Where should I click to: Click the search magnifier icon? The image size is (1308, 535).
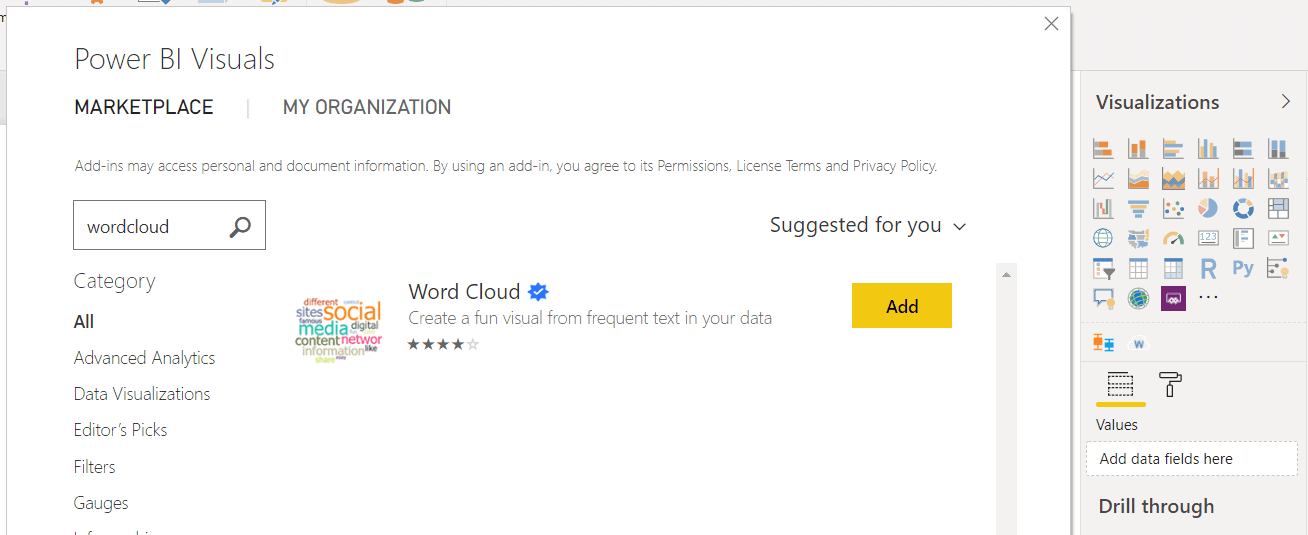pos(240,227)
